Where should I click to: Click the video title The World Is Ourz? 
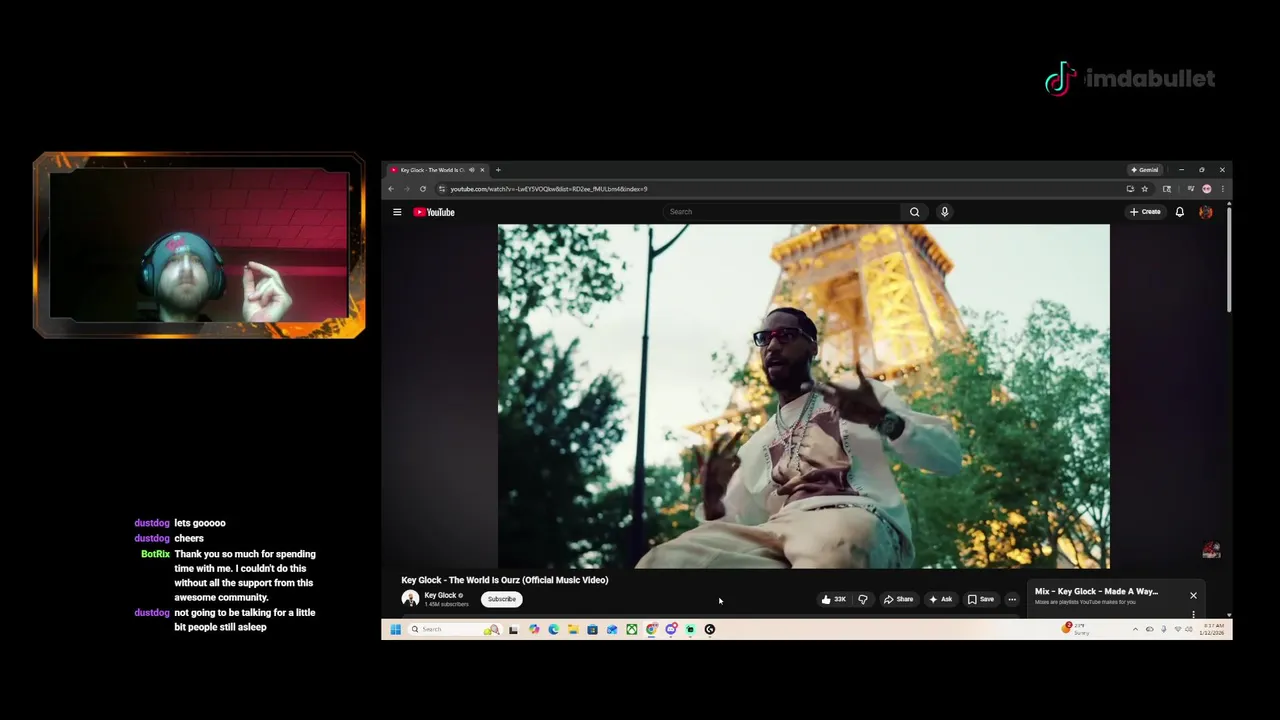[505, 580]
